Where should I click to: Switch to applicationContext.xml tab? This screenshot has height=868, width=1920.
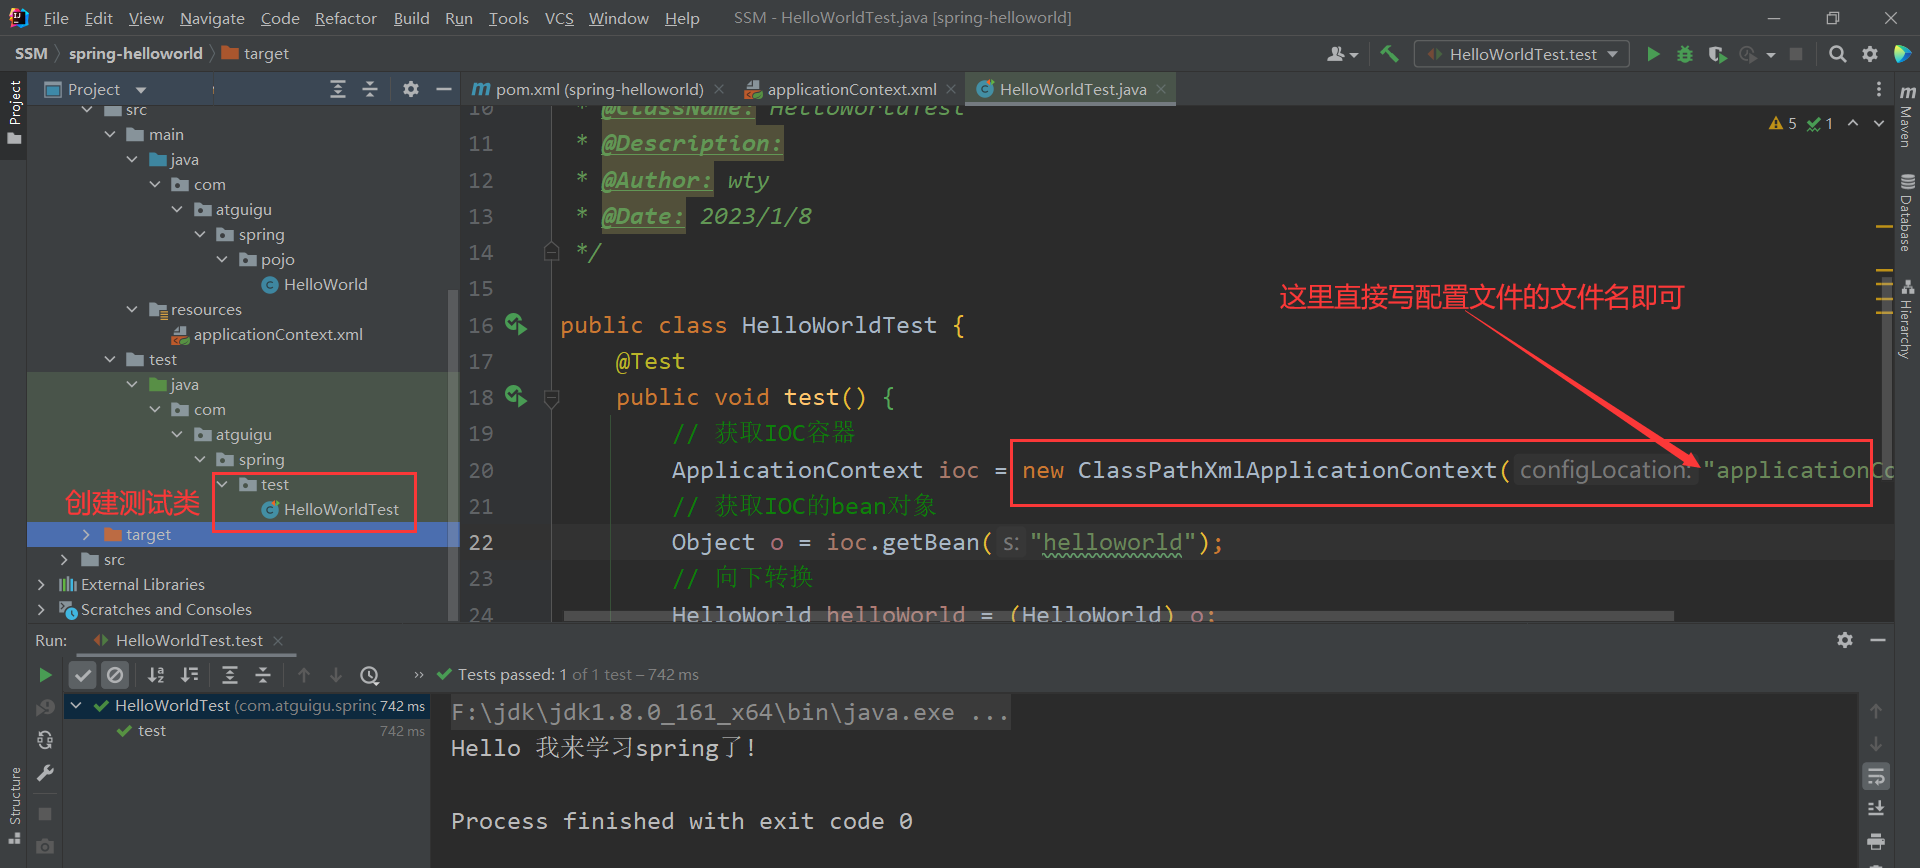pos(852,89)
